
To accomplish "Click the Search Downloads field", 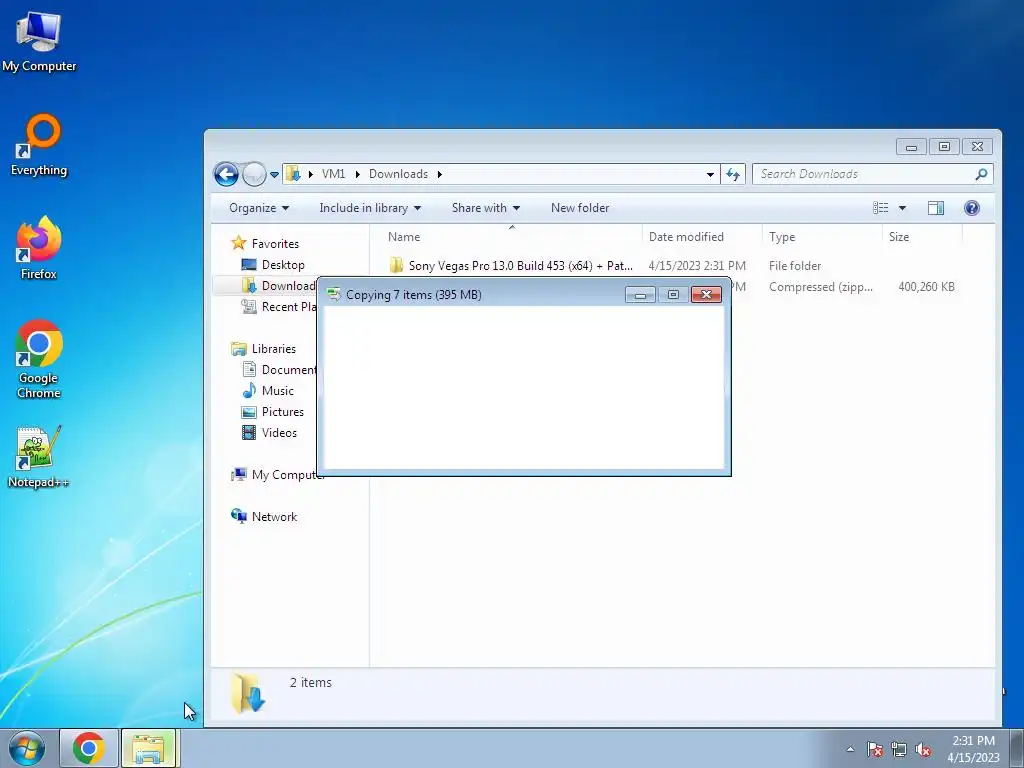I will pos(872,174).
